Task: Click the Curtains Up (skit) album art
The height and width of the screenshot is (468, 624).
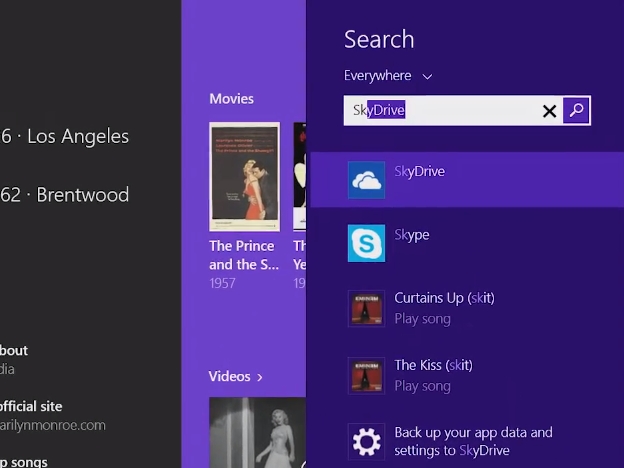Action: (x=366, y=308)
